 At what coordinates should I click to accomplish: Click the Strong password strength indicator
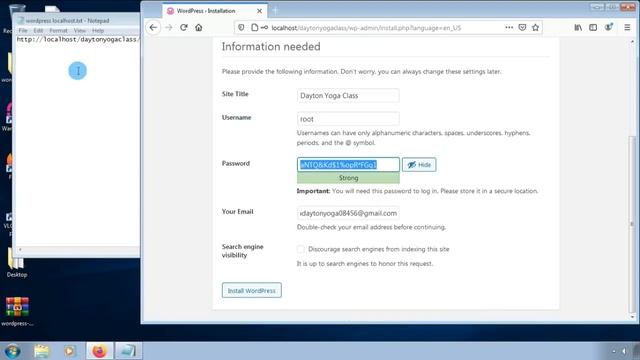click(x=348, y=178)
